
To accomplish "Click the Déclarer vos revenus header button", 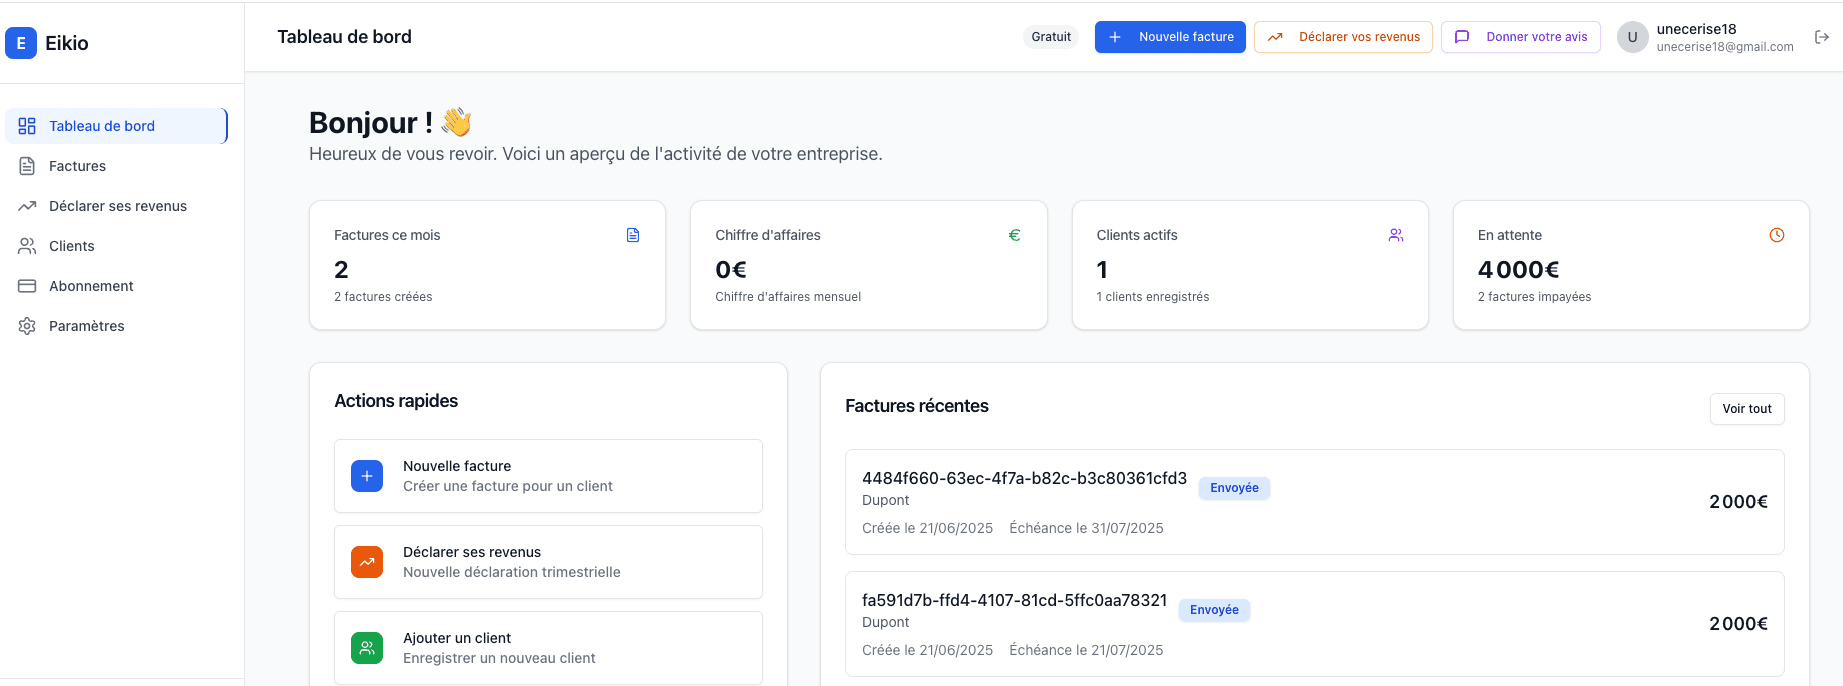I will click(x=1343, y=37).
